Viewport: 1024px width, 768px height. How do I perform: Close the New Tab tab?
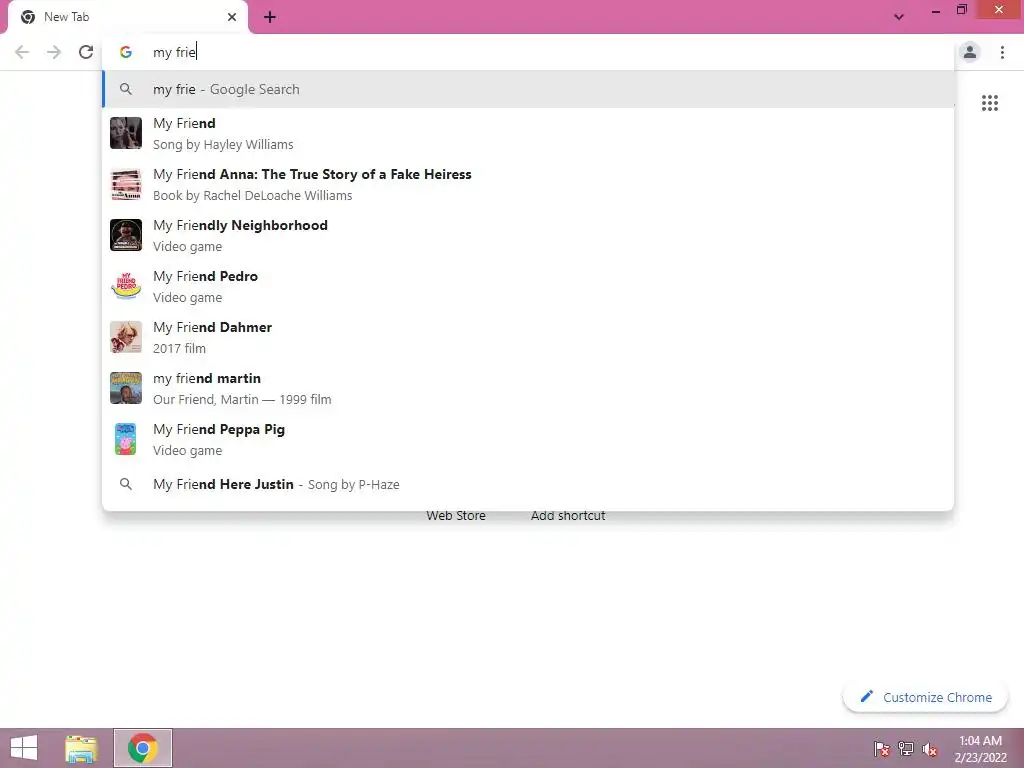pos(232,17)
